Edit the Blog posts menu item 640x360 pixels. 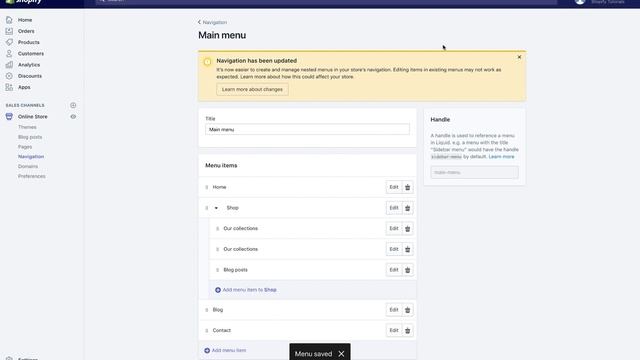click(393, 270)
